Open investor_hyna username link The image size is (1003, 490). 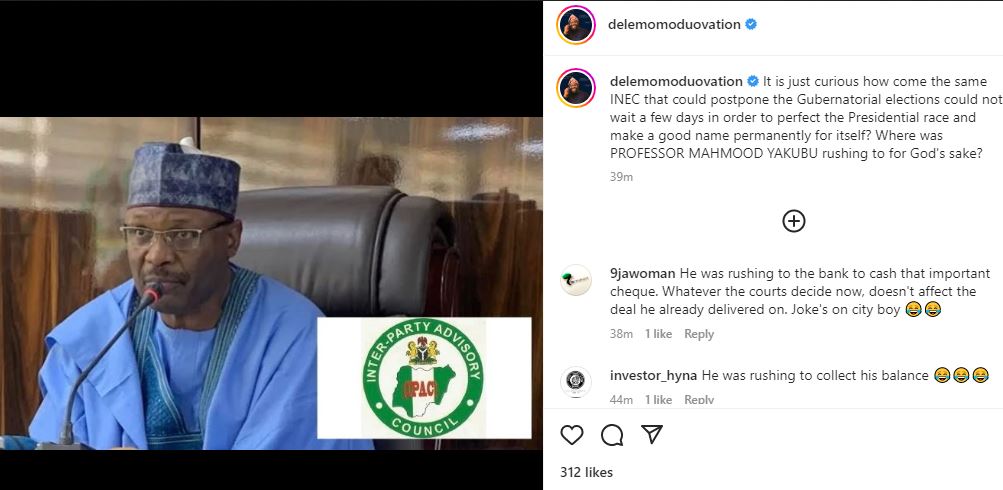coord(654,375)
